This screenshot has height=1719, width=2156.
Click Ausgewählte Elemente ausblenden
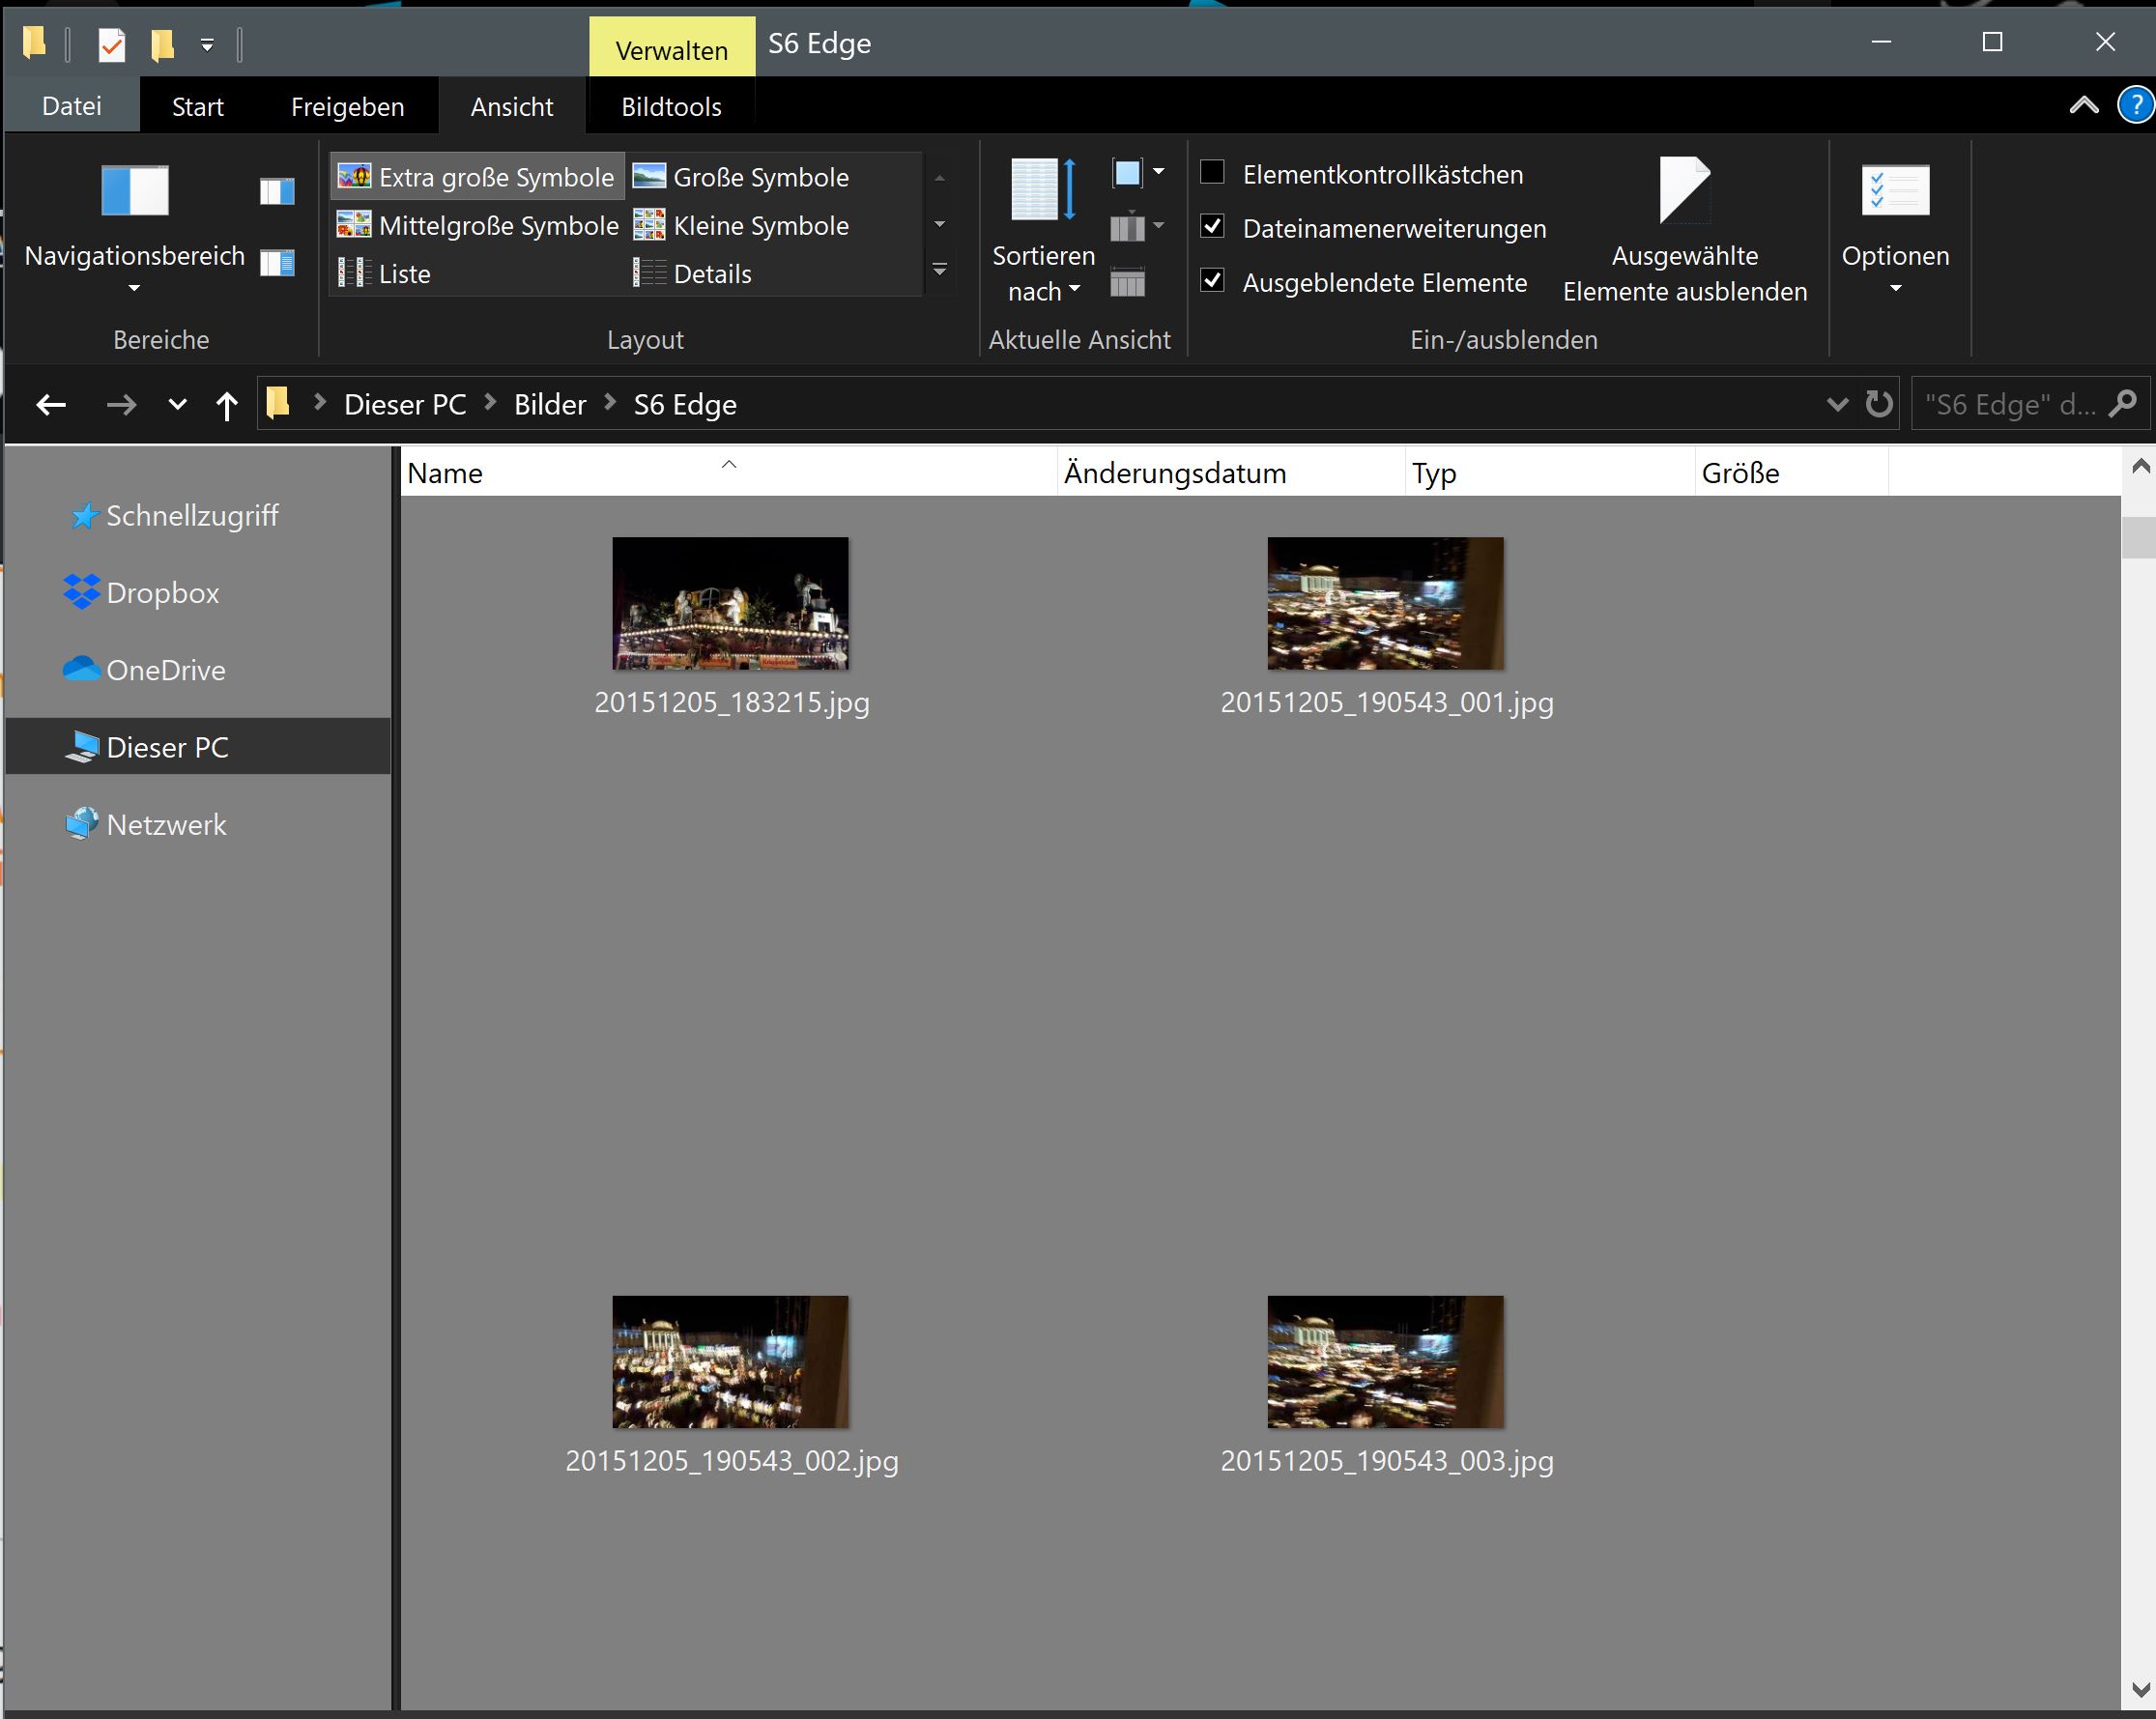click(x=1685, y=230)
